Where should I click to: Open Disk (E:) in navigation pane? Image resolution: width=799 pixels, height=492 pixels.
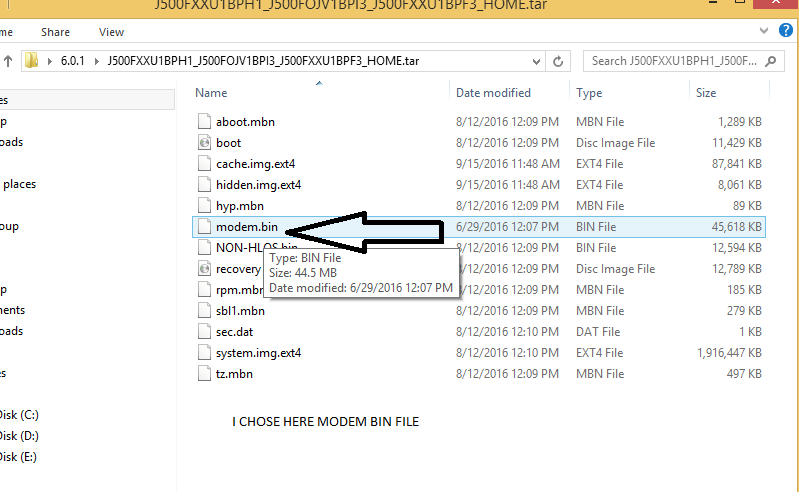point(18,457)
